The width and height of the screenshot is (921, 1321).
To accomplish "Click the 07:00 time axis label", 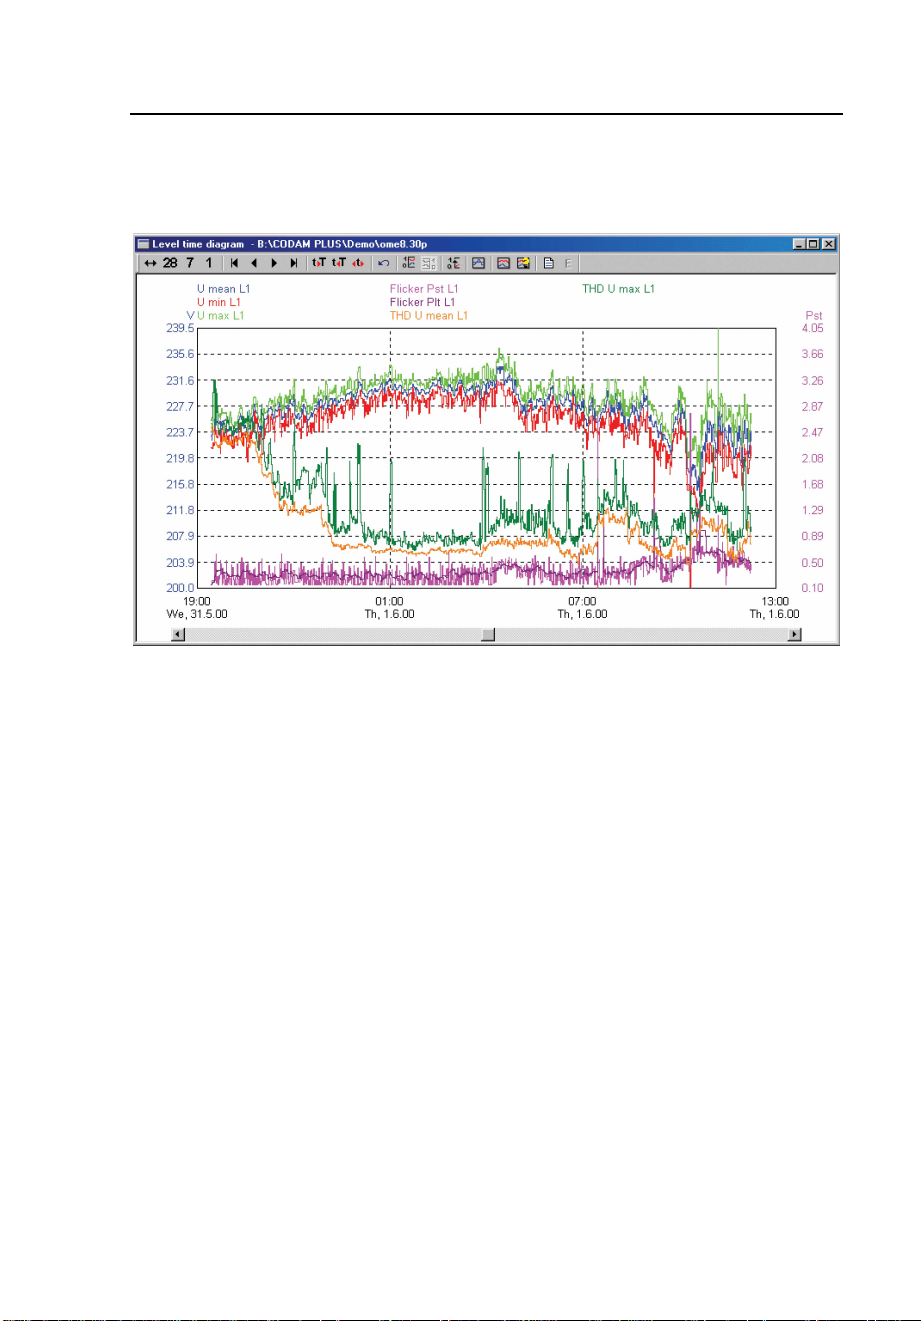I will 582,602.
